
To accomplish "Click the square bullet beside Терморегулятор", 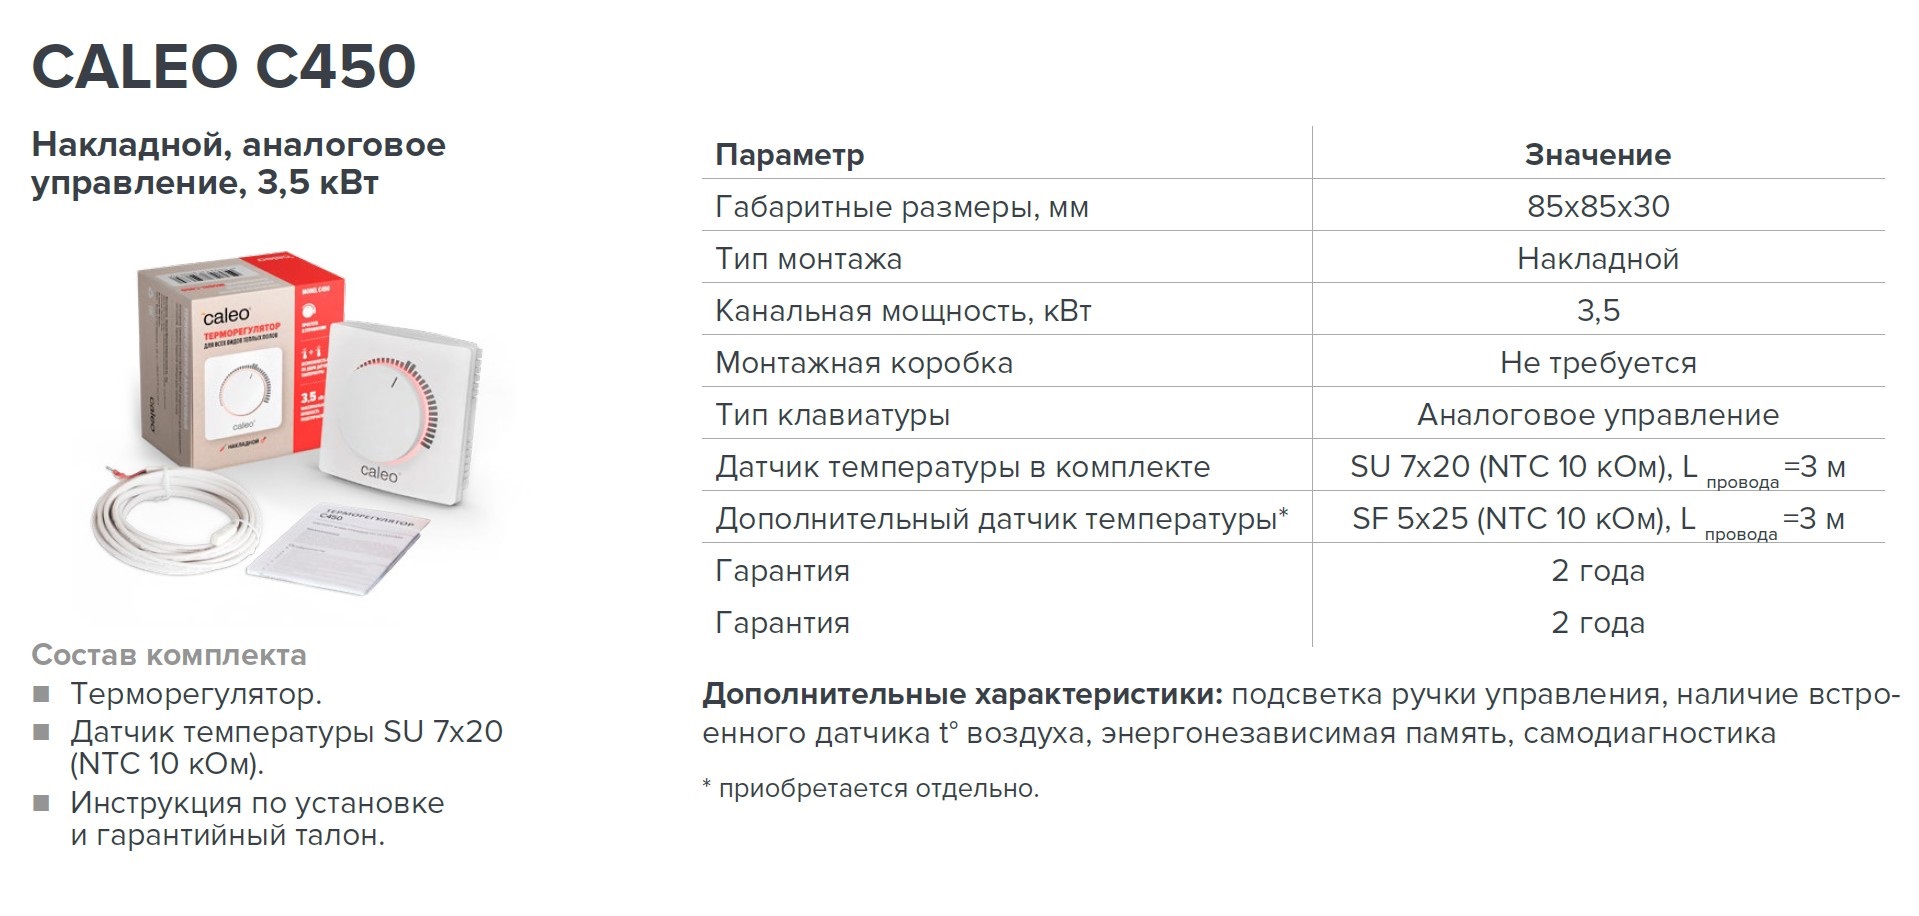I will pyautogui.click(x=41, y=694).
